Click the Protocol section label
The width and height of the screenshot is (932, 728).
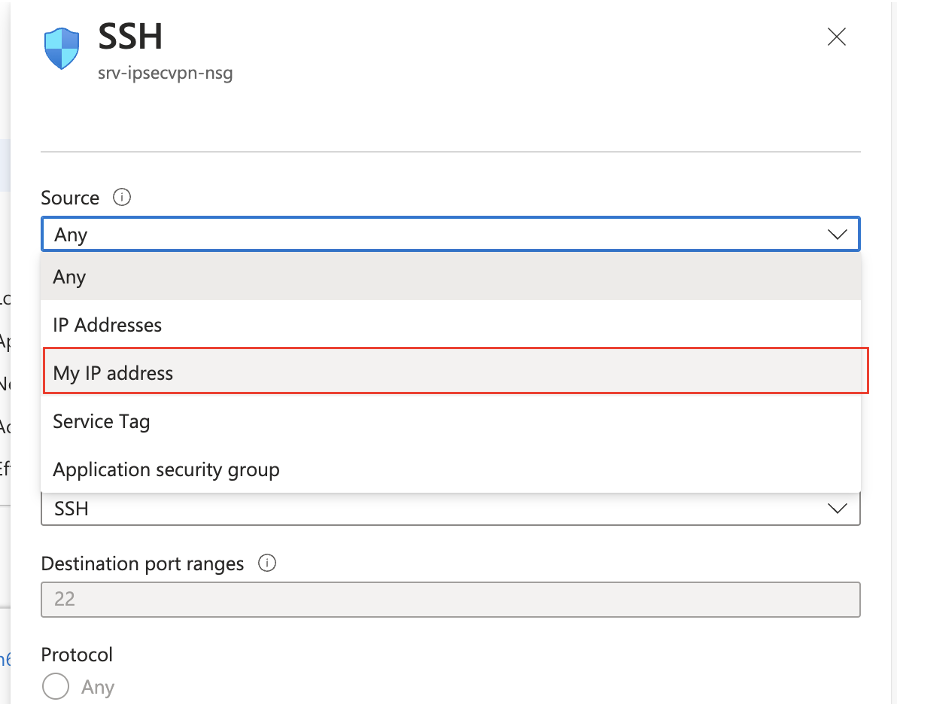pyautogui.click(x=77, y=654)
